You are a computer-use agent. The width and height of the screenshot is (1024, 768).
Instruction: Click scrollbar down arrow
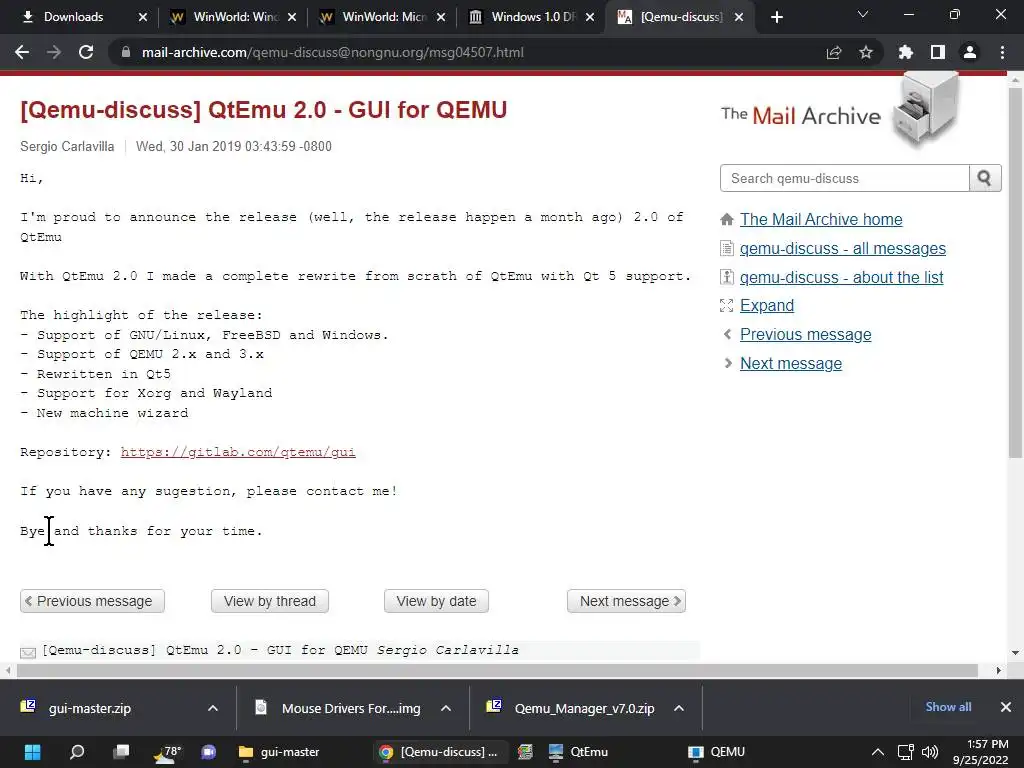[x=1015, y=652]
